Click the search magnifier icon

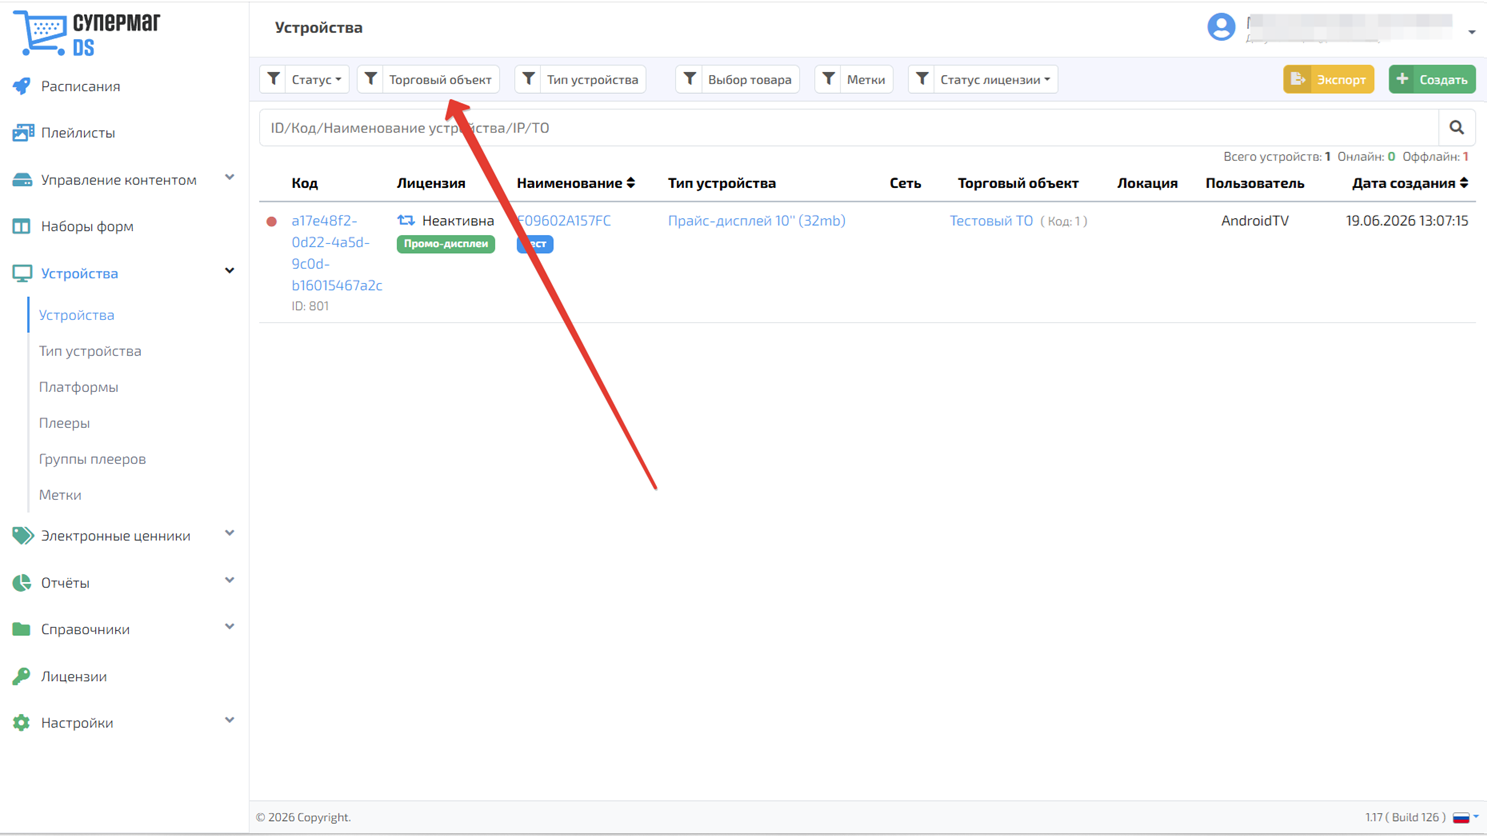click(x=1456, y=128)
